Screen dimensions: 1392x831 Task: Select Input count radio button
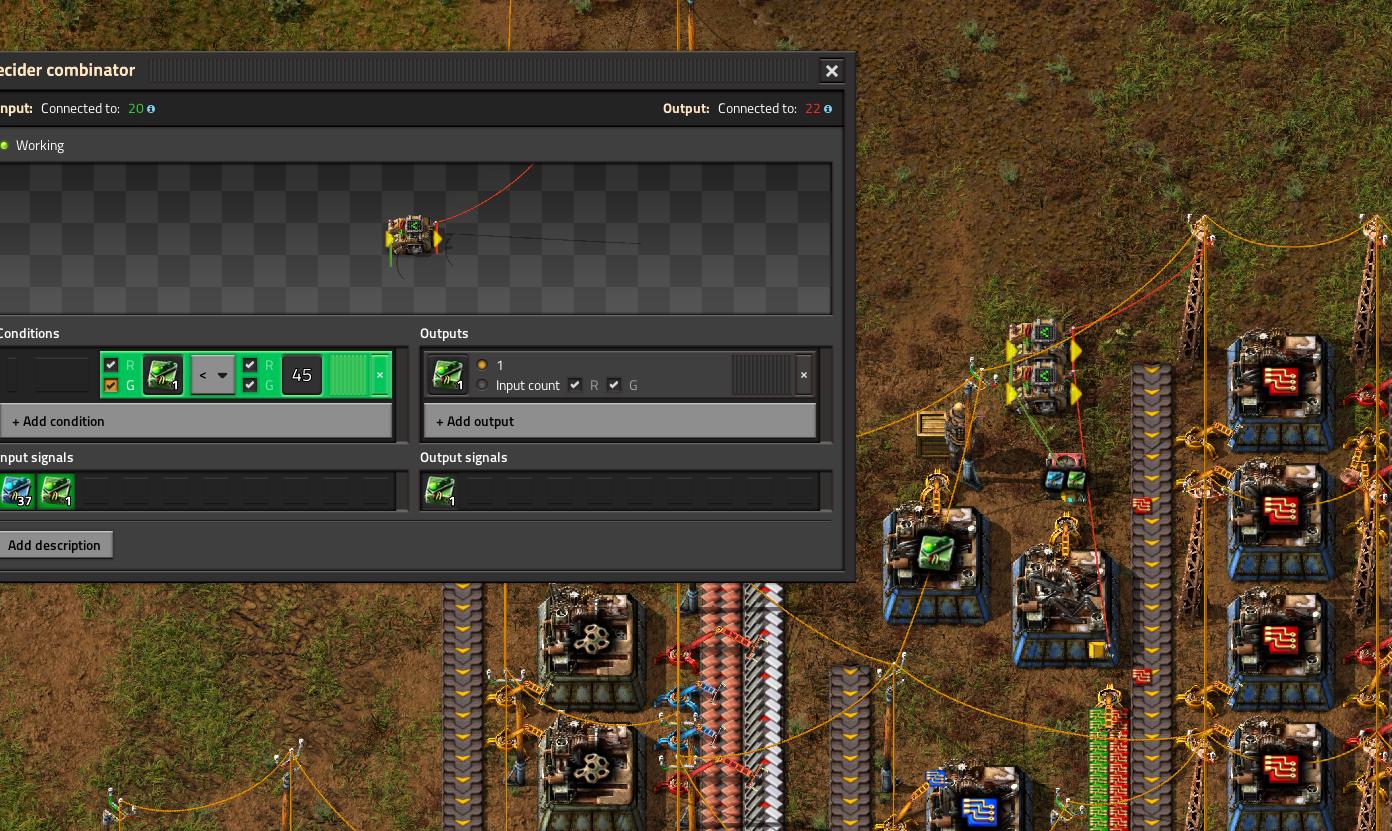[x=482, y=385]
